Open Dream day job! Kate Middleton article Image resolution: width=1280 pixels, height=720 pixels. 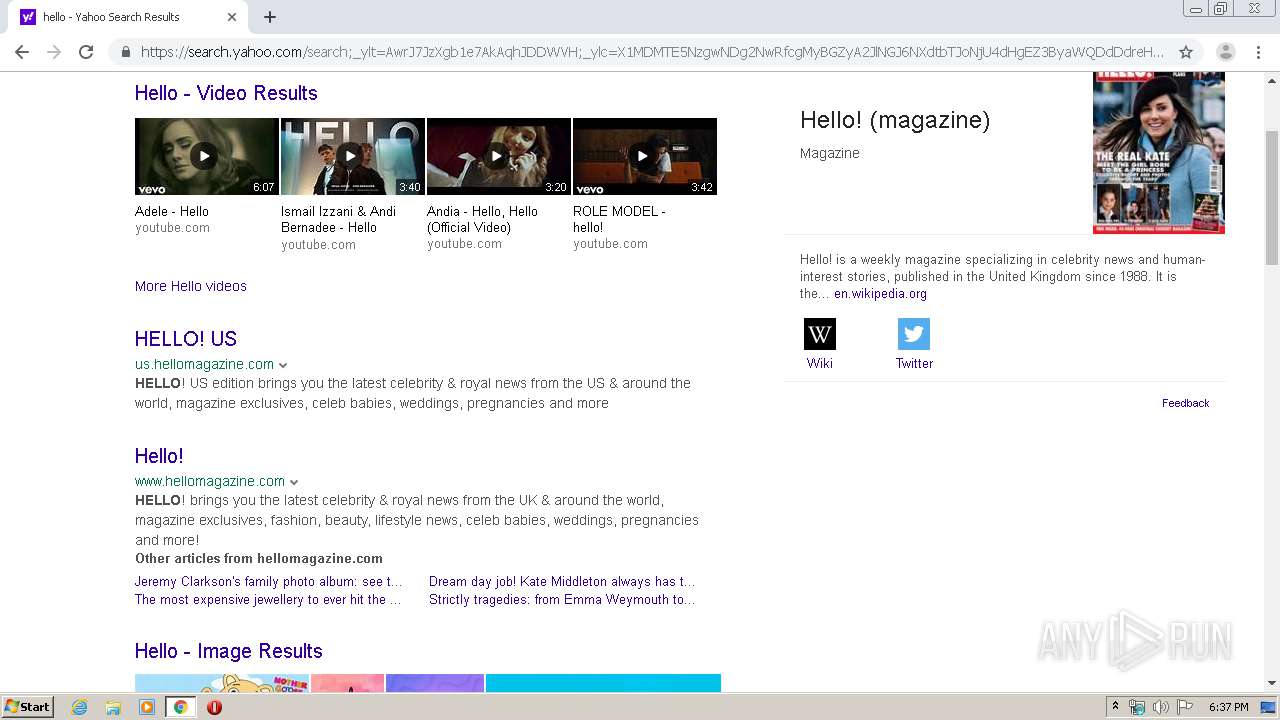click(562, 581)
